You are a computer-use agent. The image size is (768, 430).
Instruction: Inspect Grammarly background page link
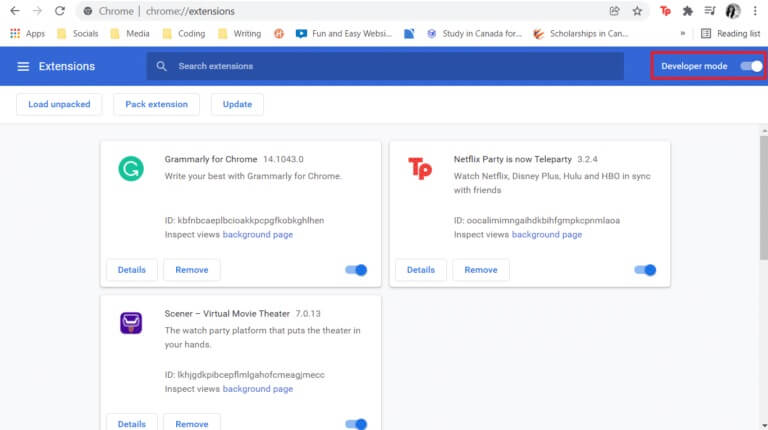click(x=258, y=235)
